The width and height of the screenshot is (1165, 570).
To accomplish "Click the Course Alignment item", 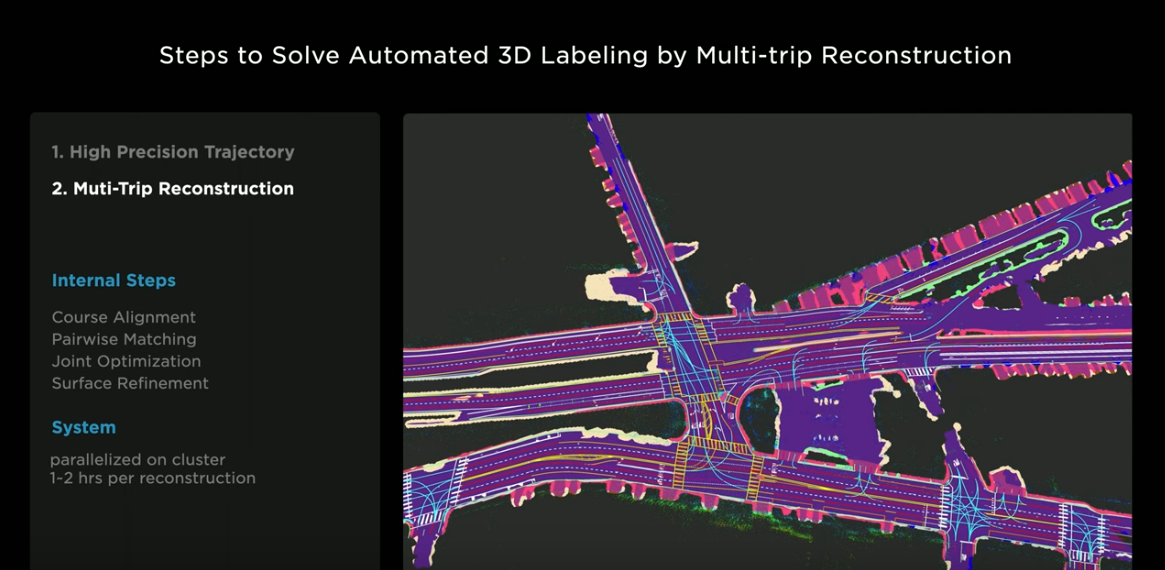I will tap(123, 317).
